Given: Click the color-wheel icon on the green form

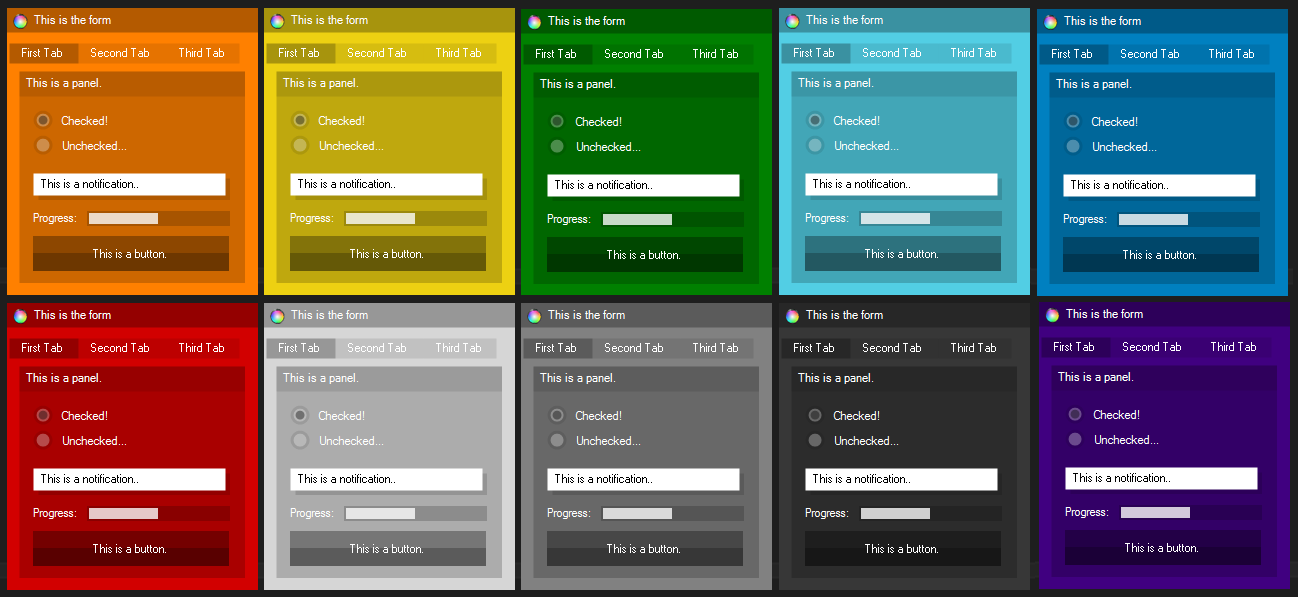Looking at the screenshot, I should pos(534,21).
